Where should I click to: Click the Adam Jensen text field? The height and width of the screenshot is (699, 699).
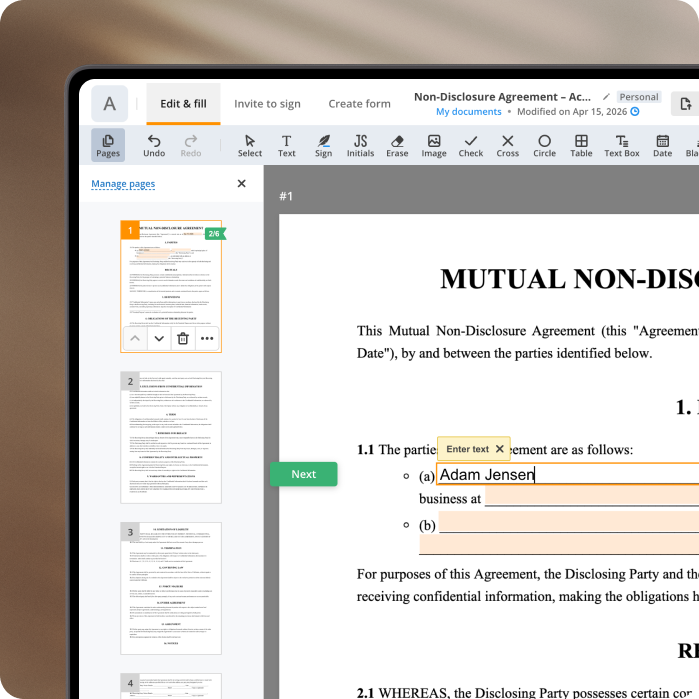point(567,474)
